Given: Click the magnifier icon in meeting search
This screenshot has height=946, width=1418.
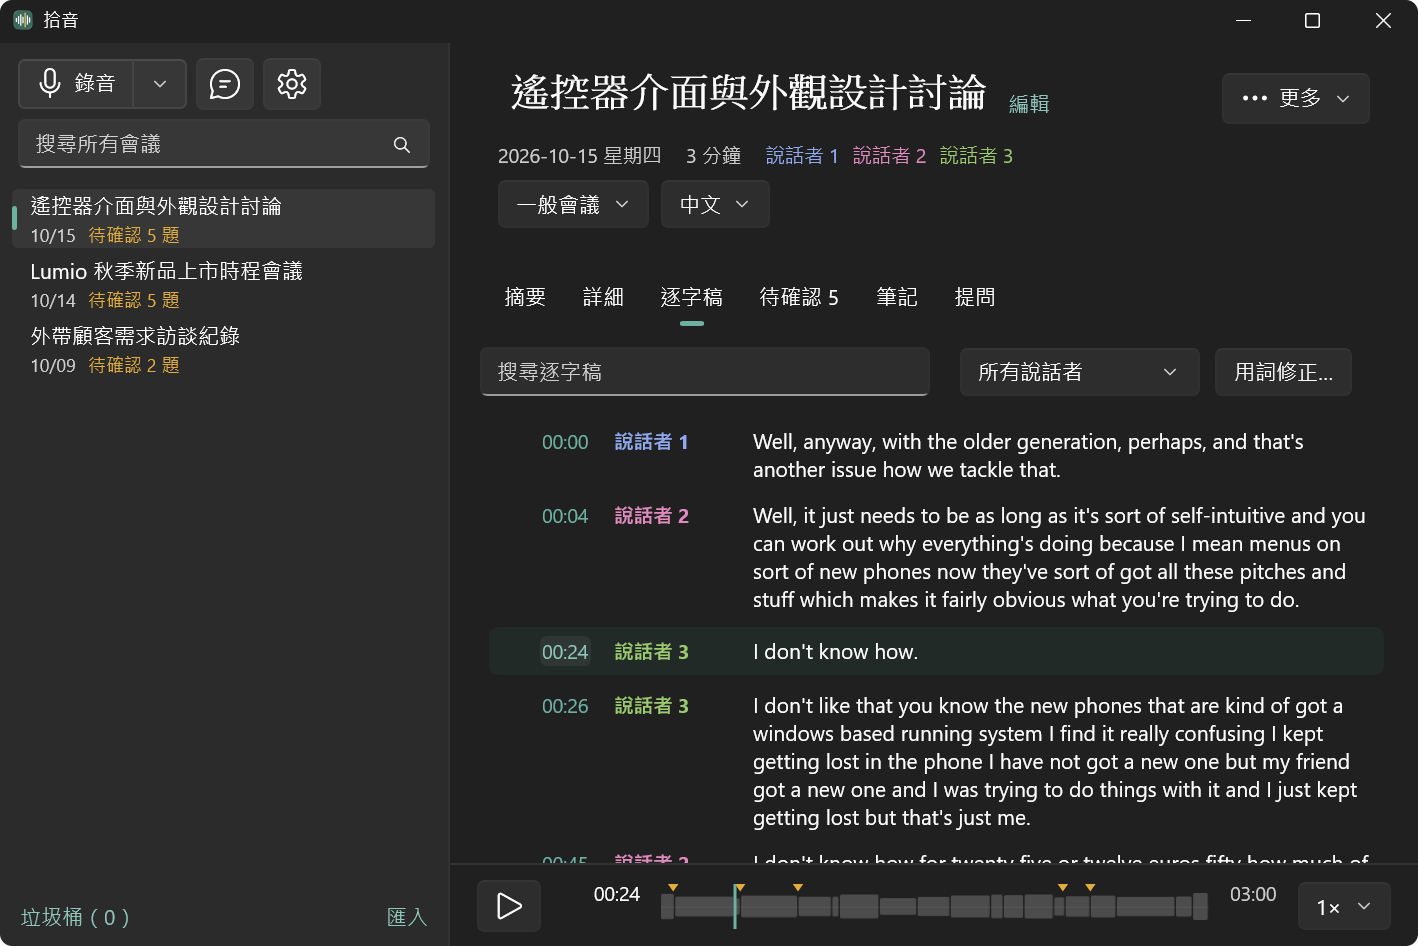Looking at the screenshot, I should click(x=402, y=145).
